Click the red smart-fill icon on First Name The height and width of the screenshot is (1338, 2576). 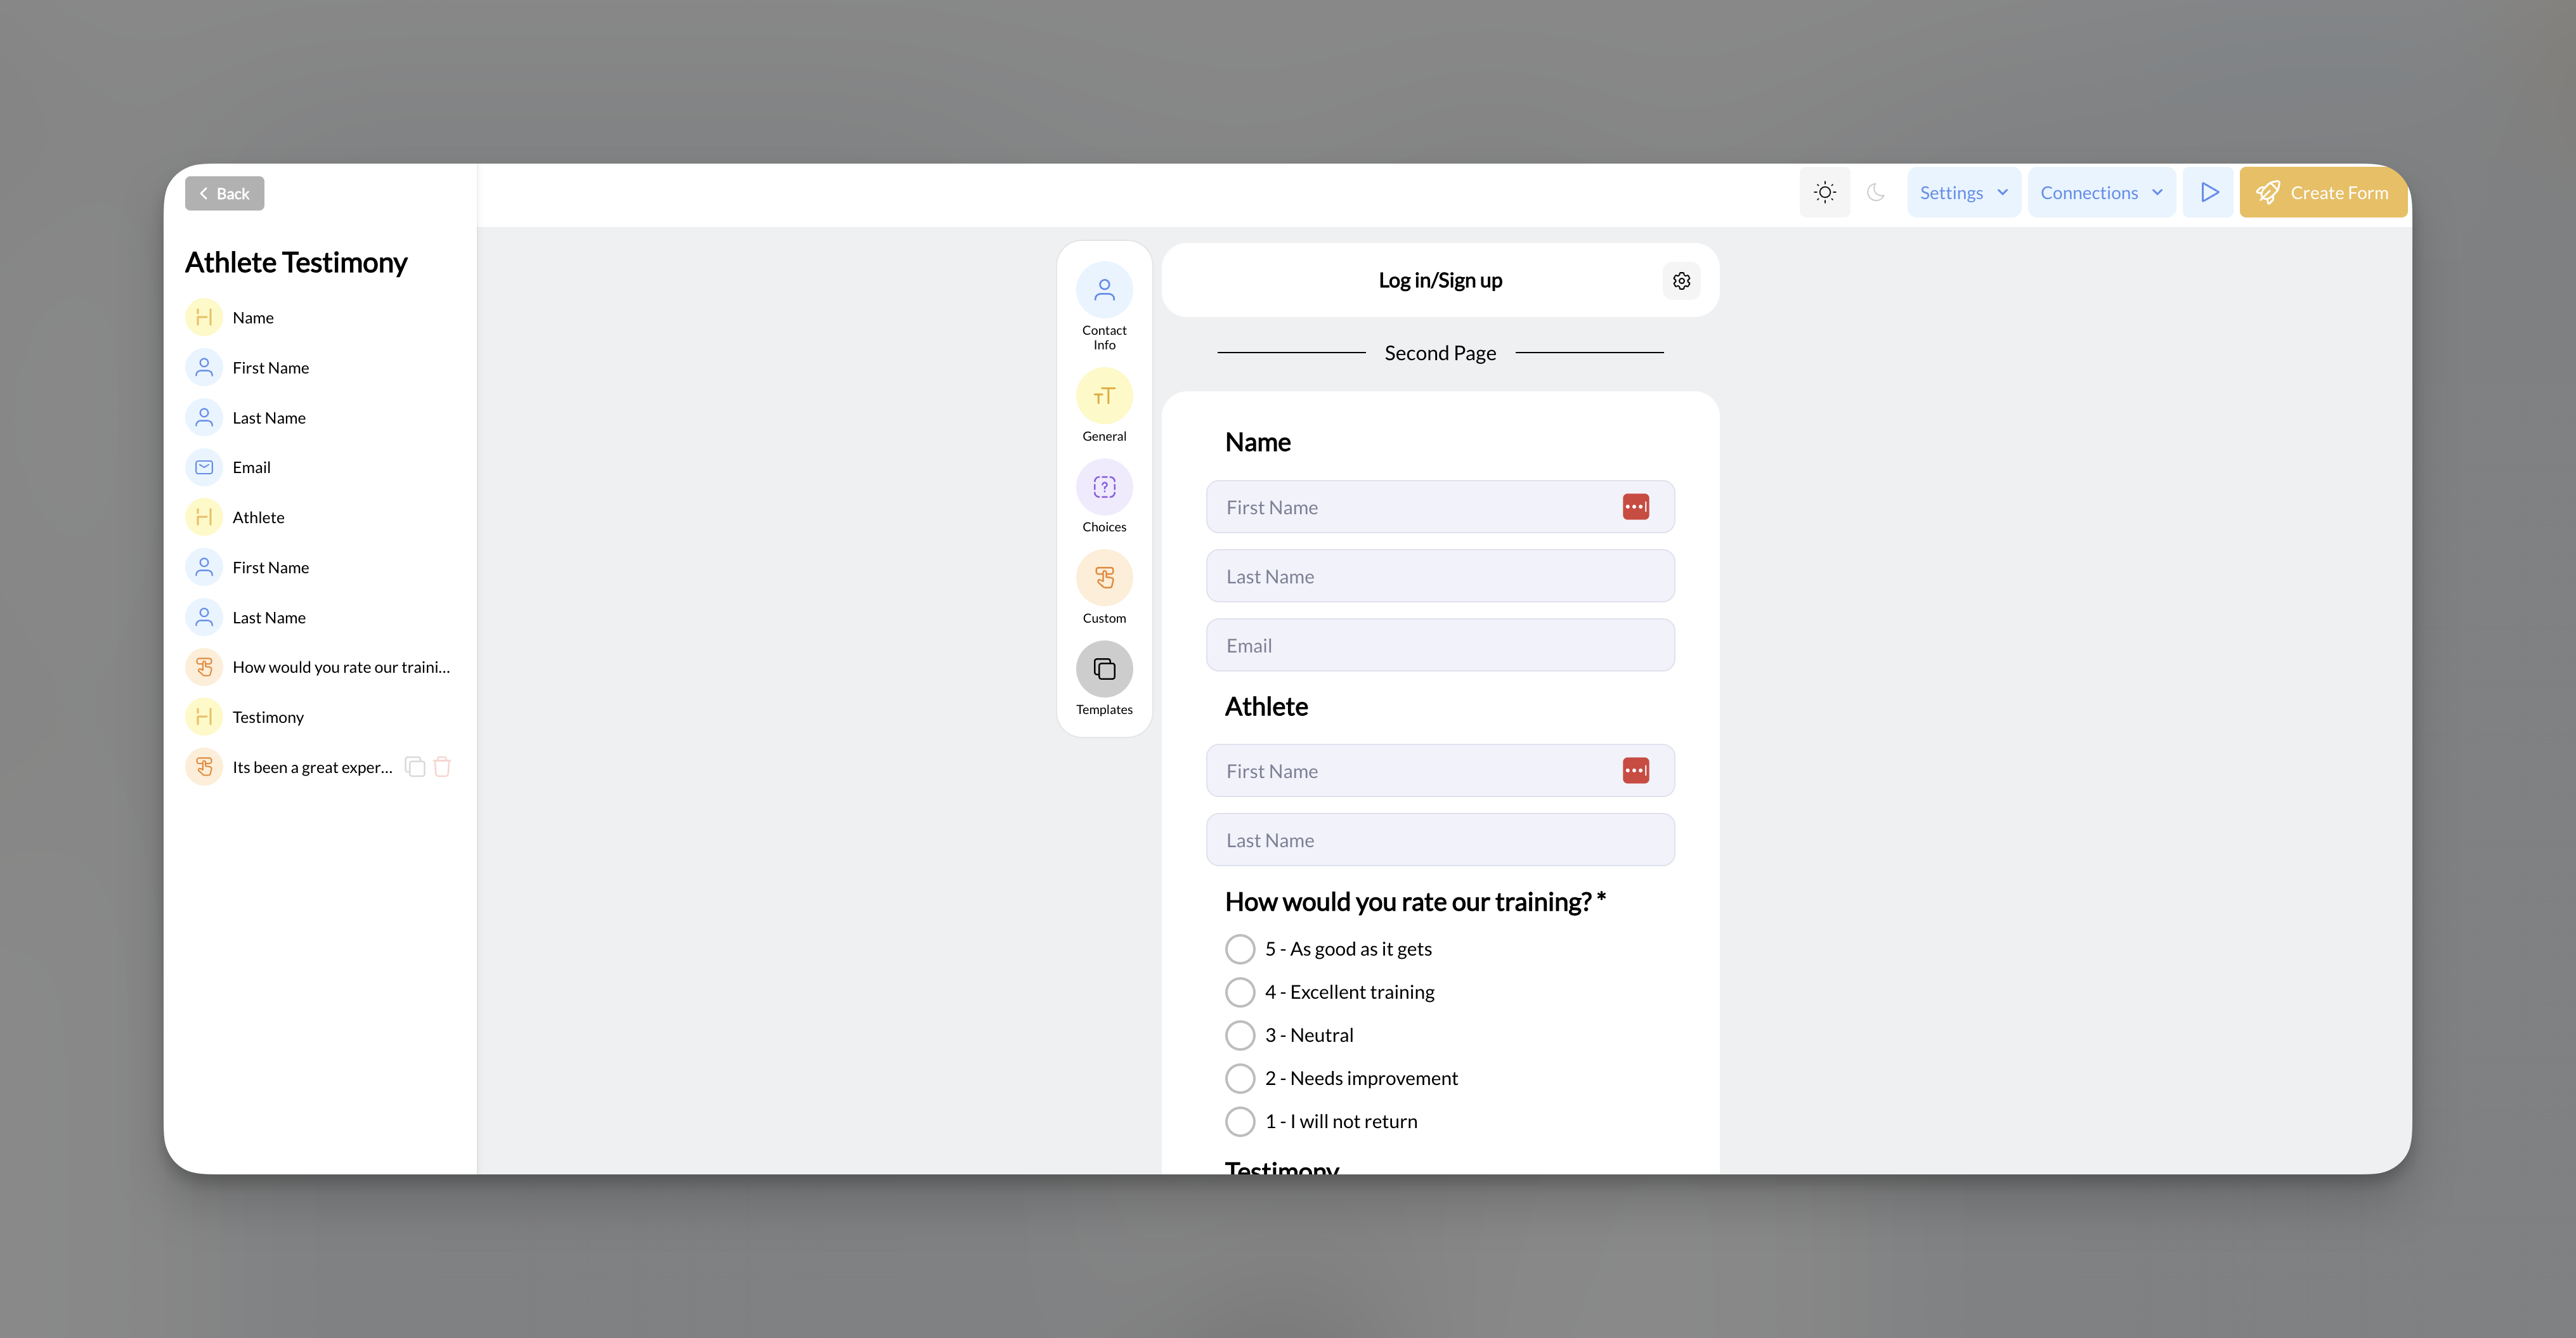pos(1637,507)
